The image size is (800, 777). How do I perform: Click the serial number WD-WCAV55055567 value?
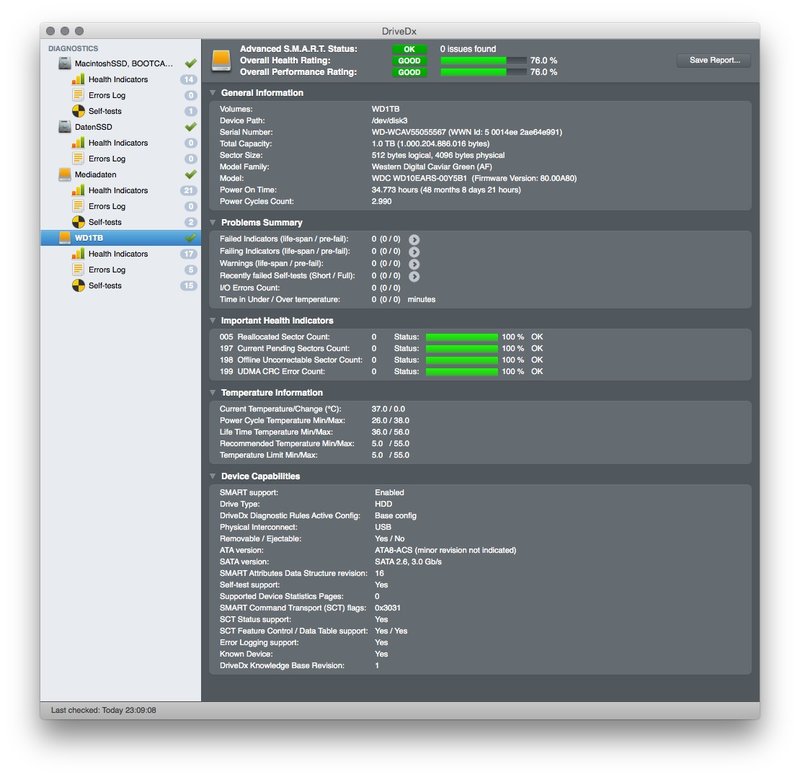pyautogui.click(x=409, y=132)
